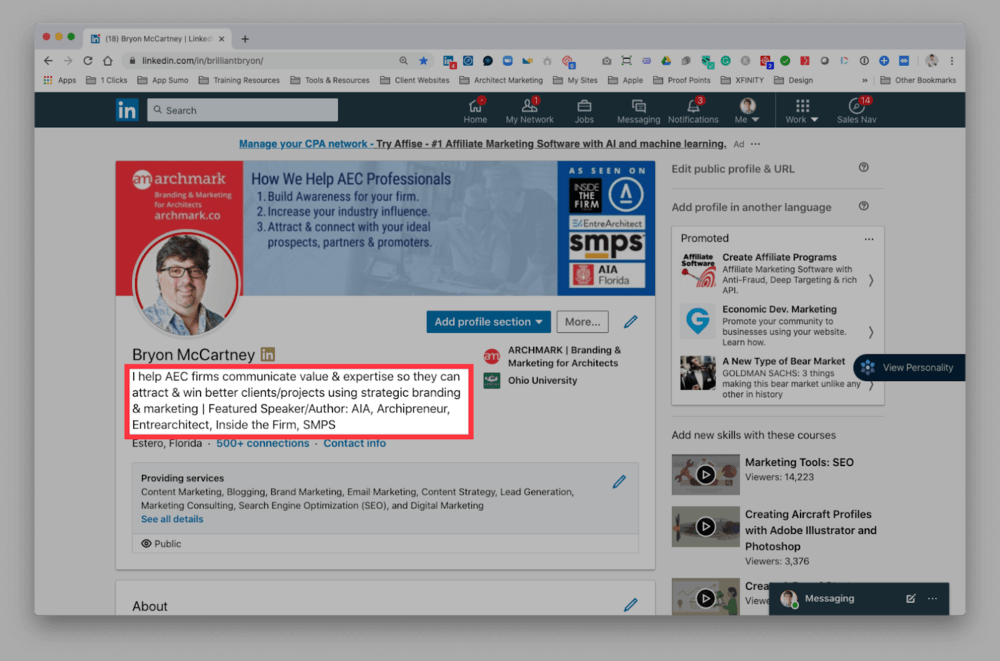Click the View Personality button
The image size is (1000, 661).
pos(909,368)
